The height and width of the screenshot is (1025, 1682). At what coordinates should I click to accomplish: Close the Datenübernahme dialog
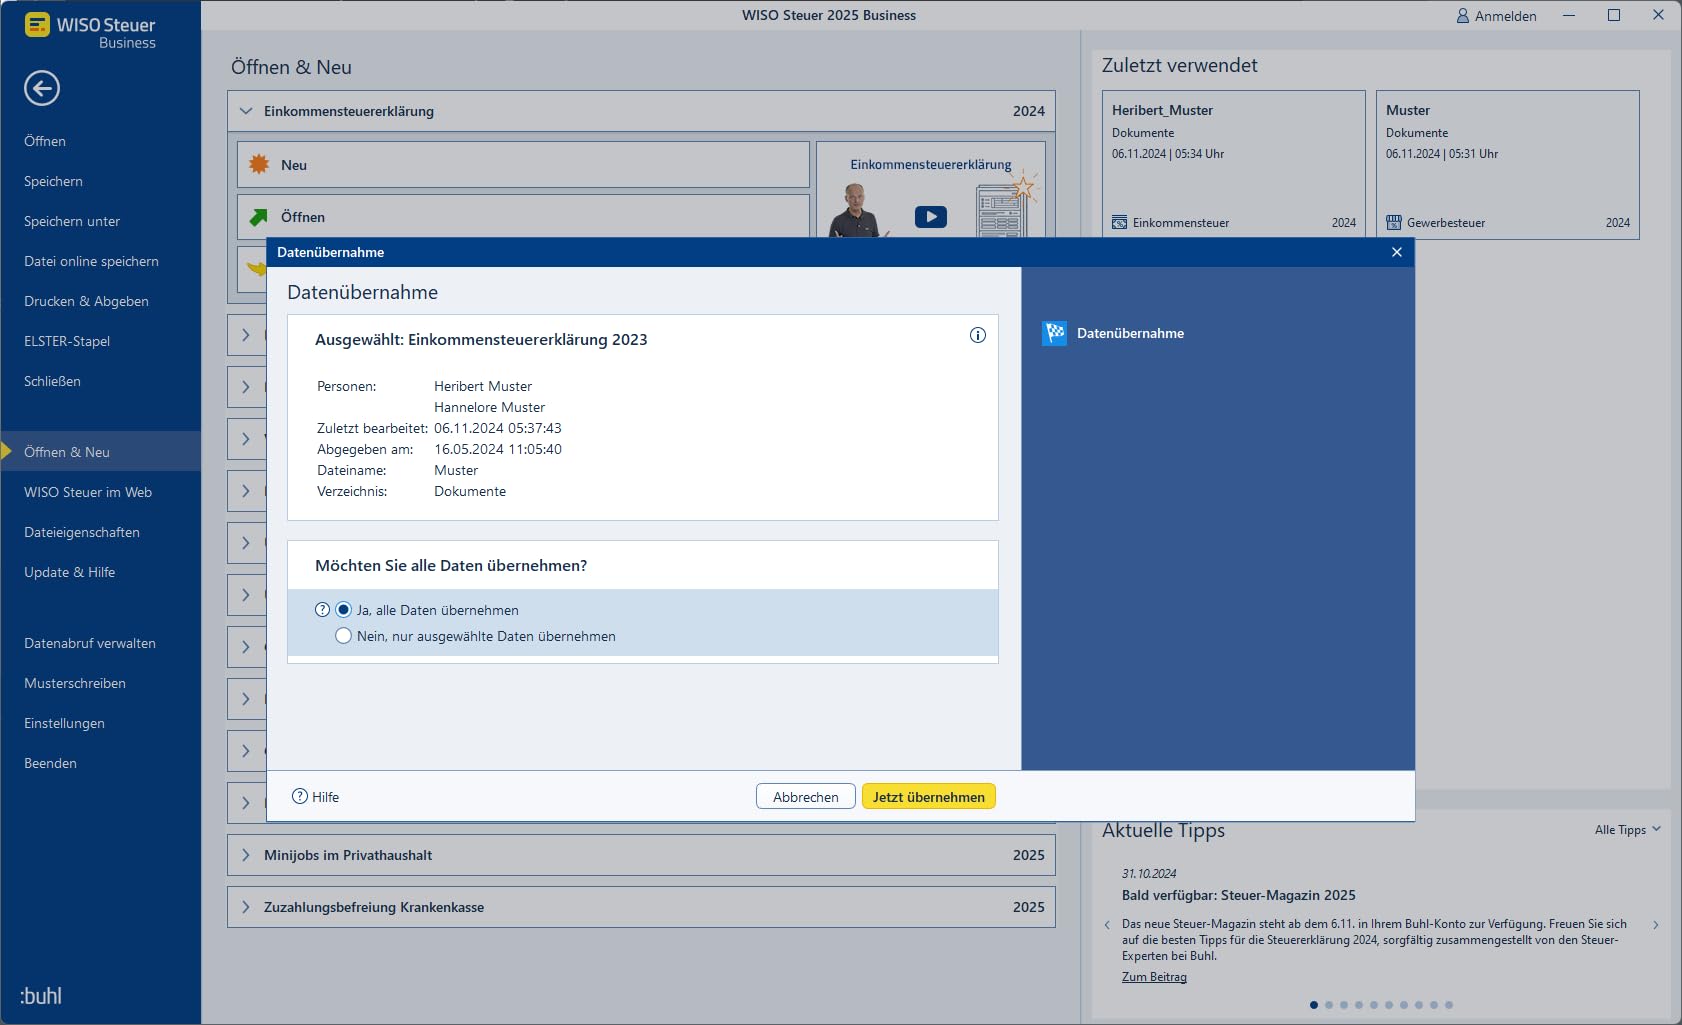[1397, 252]
